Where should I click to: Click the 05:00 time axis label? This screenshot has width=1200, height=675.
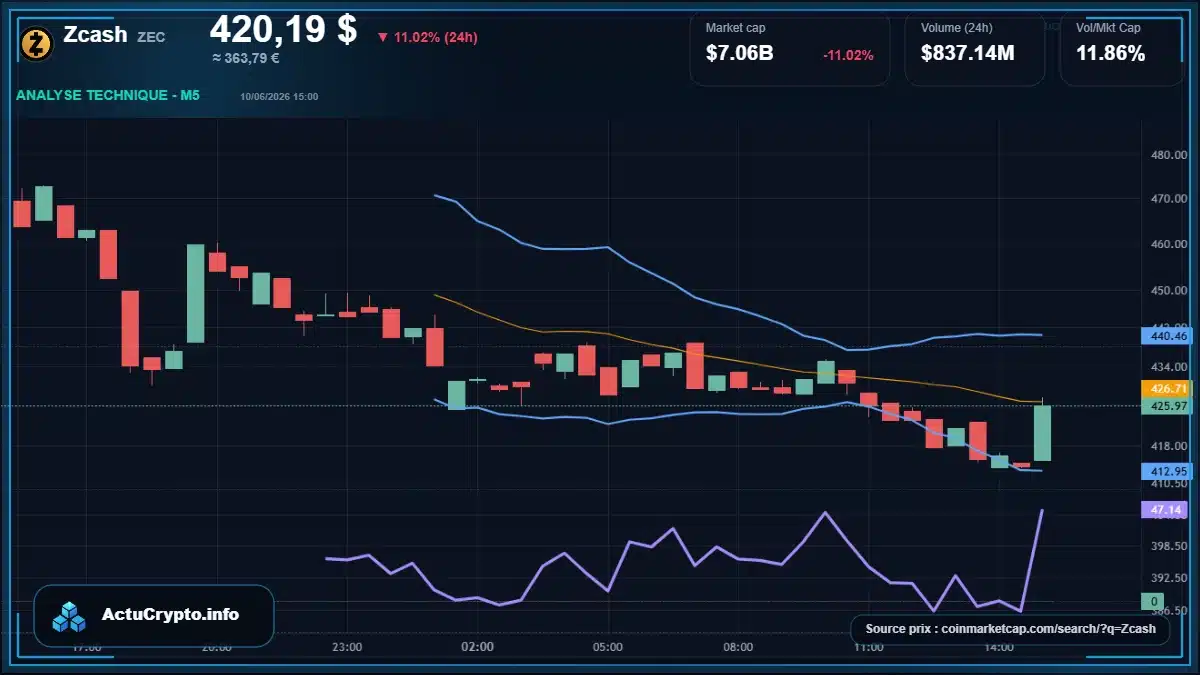[608, 647]
